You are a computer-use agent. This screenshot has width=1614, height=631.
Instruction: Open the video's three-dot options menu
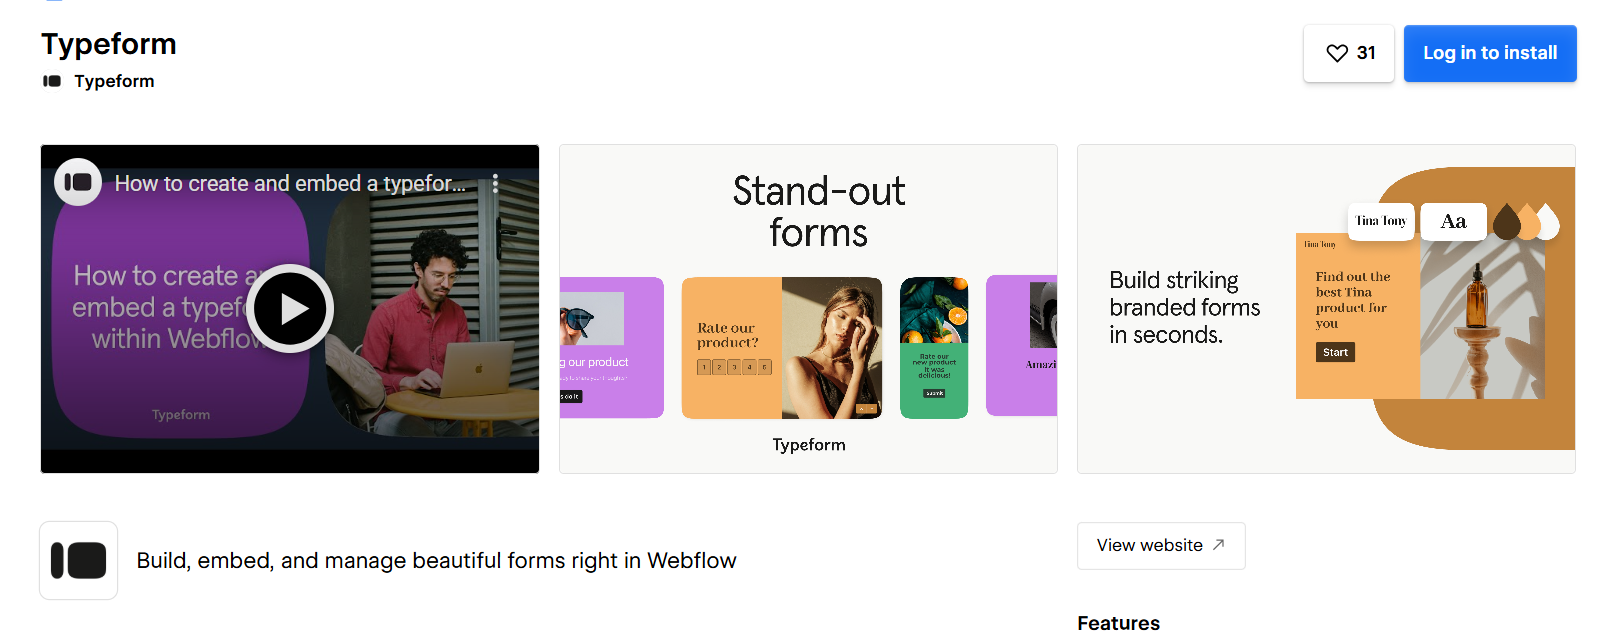(x=496, y=183)
